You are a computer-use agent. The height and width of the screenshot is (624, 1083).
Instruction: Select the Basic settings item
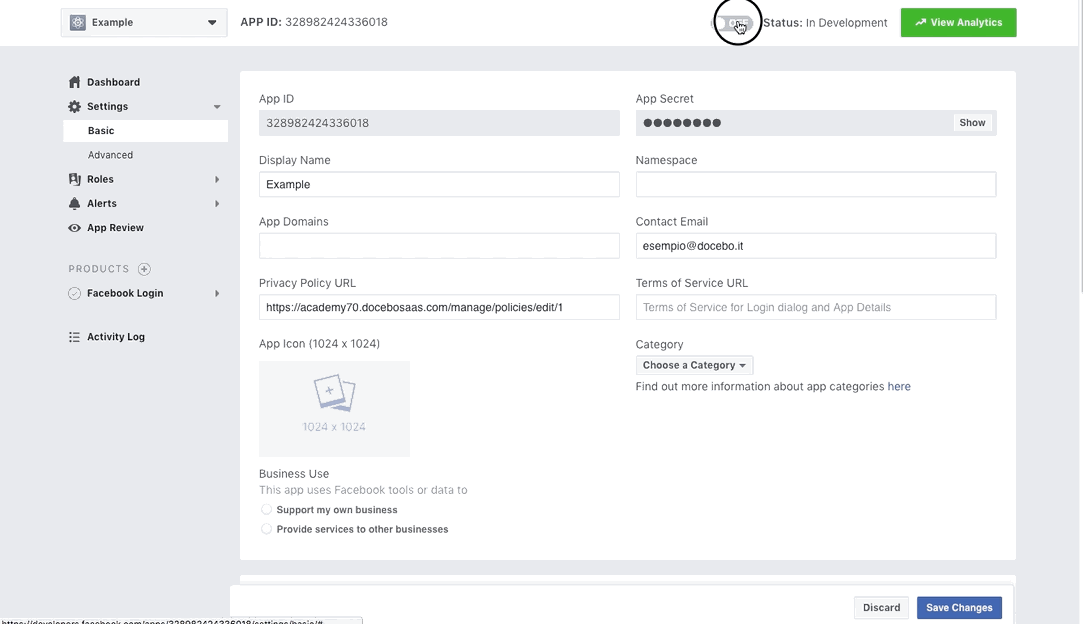pos(145,131)
